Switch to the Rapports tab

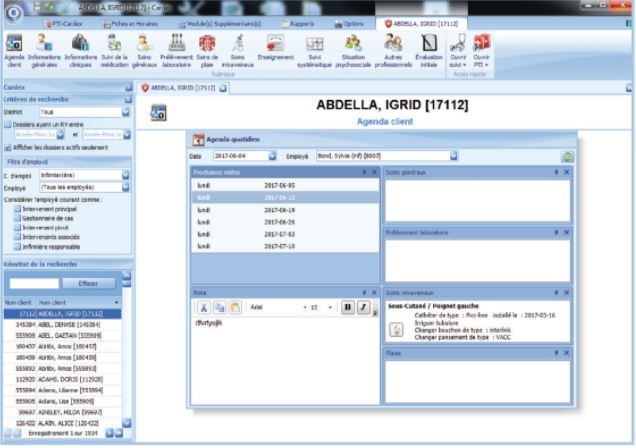pyautogui.click(x=298, y=24)
